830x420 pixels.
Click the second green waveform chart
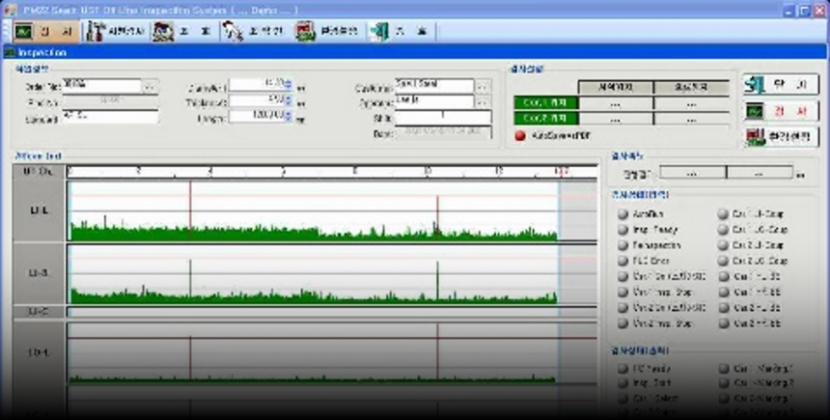(x=332, y=274)
